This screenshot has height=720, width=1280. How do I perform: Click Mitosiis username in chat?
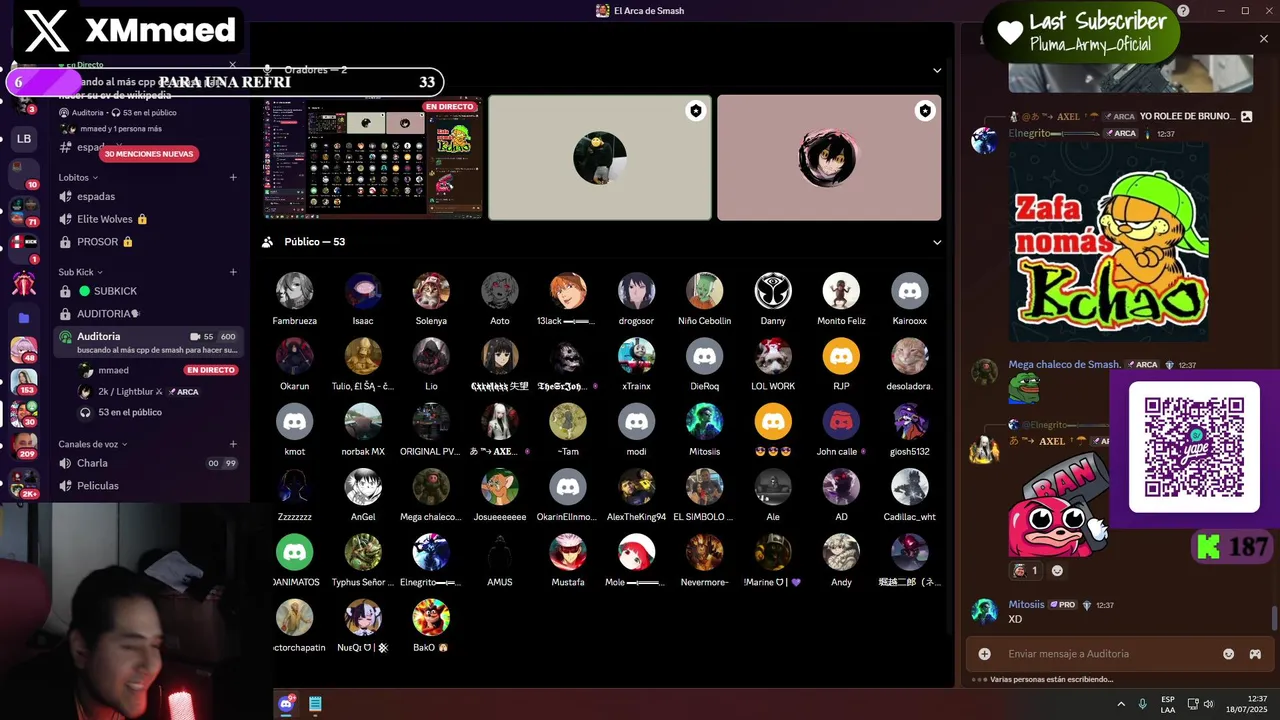[1026, 605]
